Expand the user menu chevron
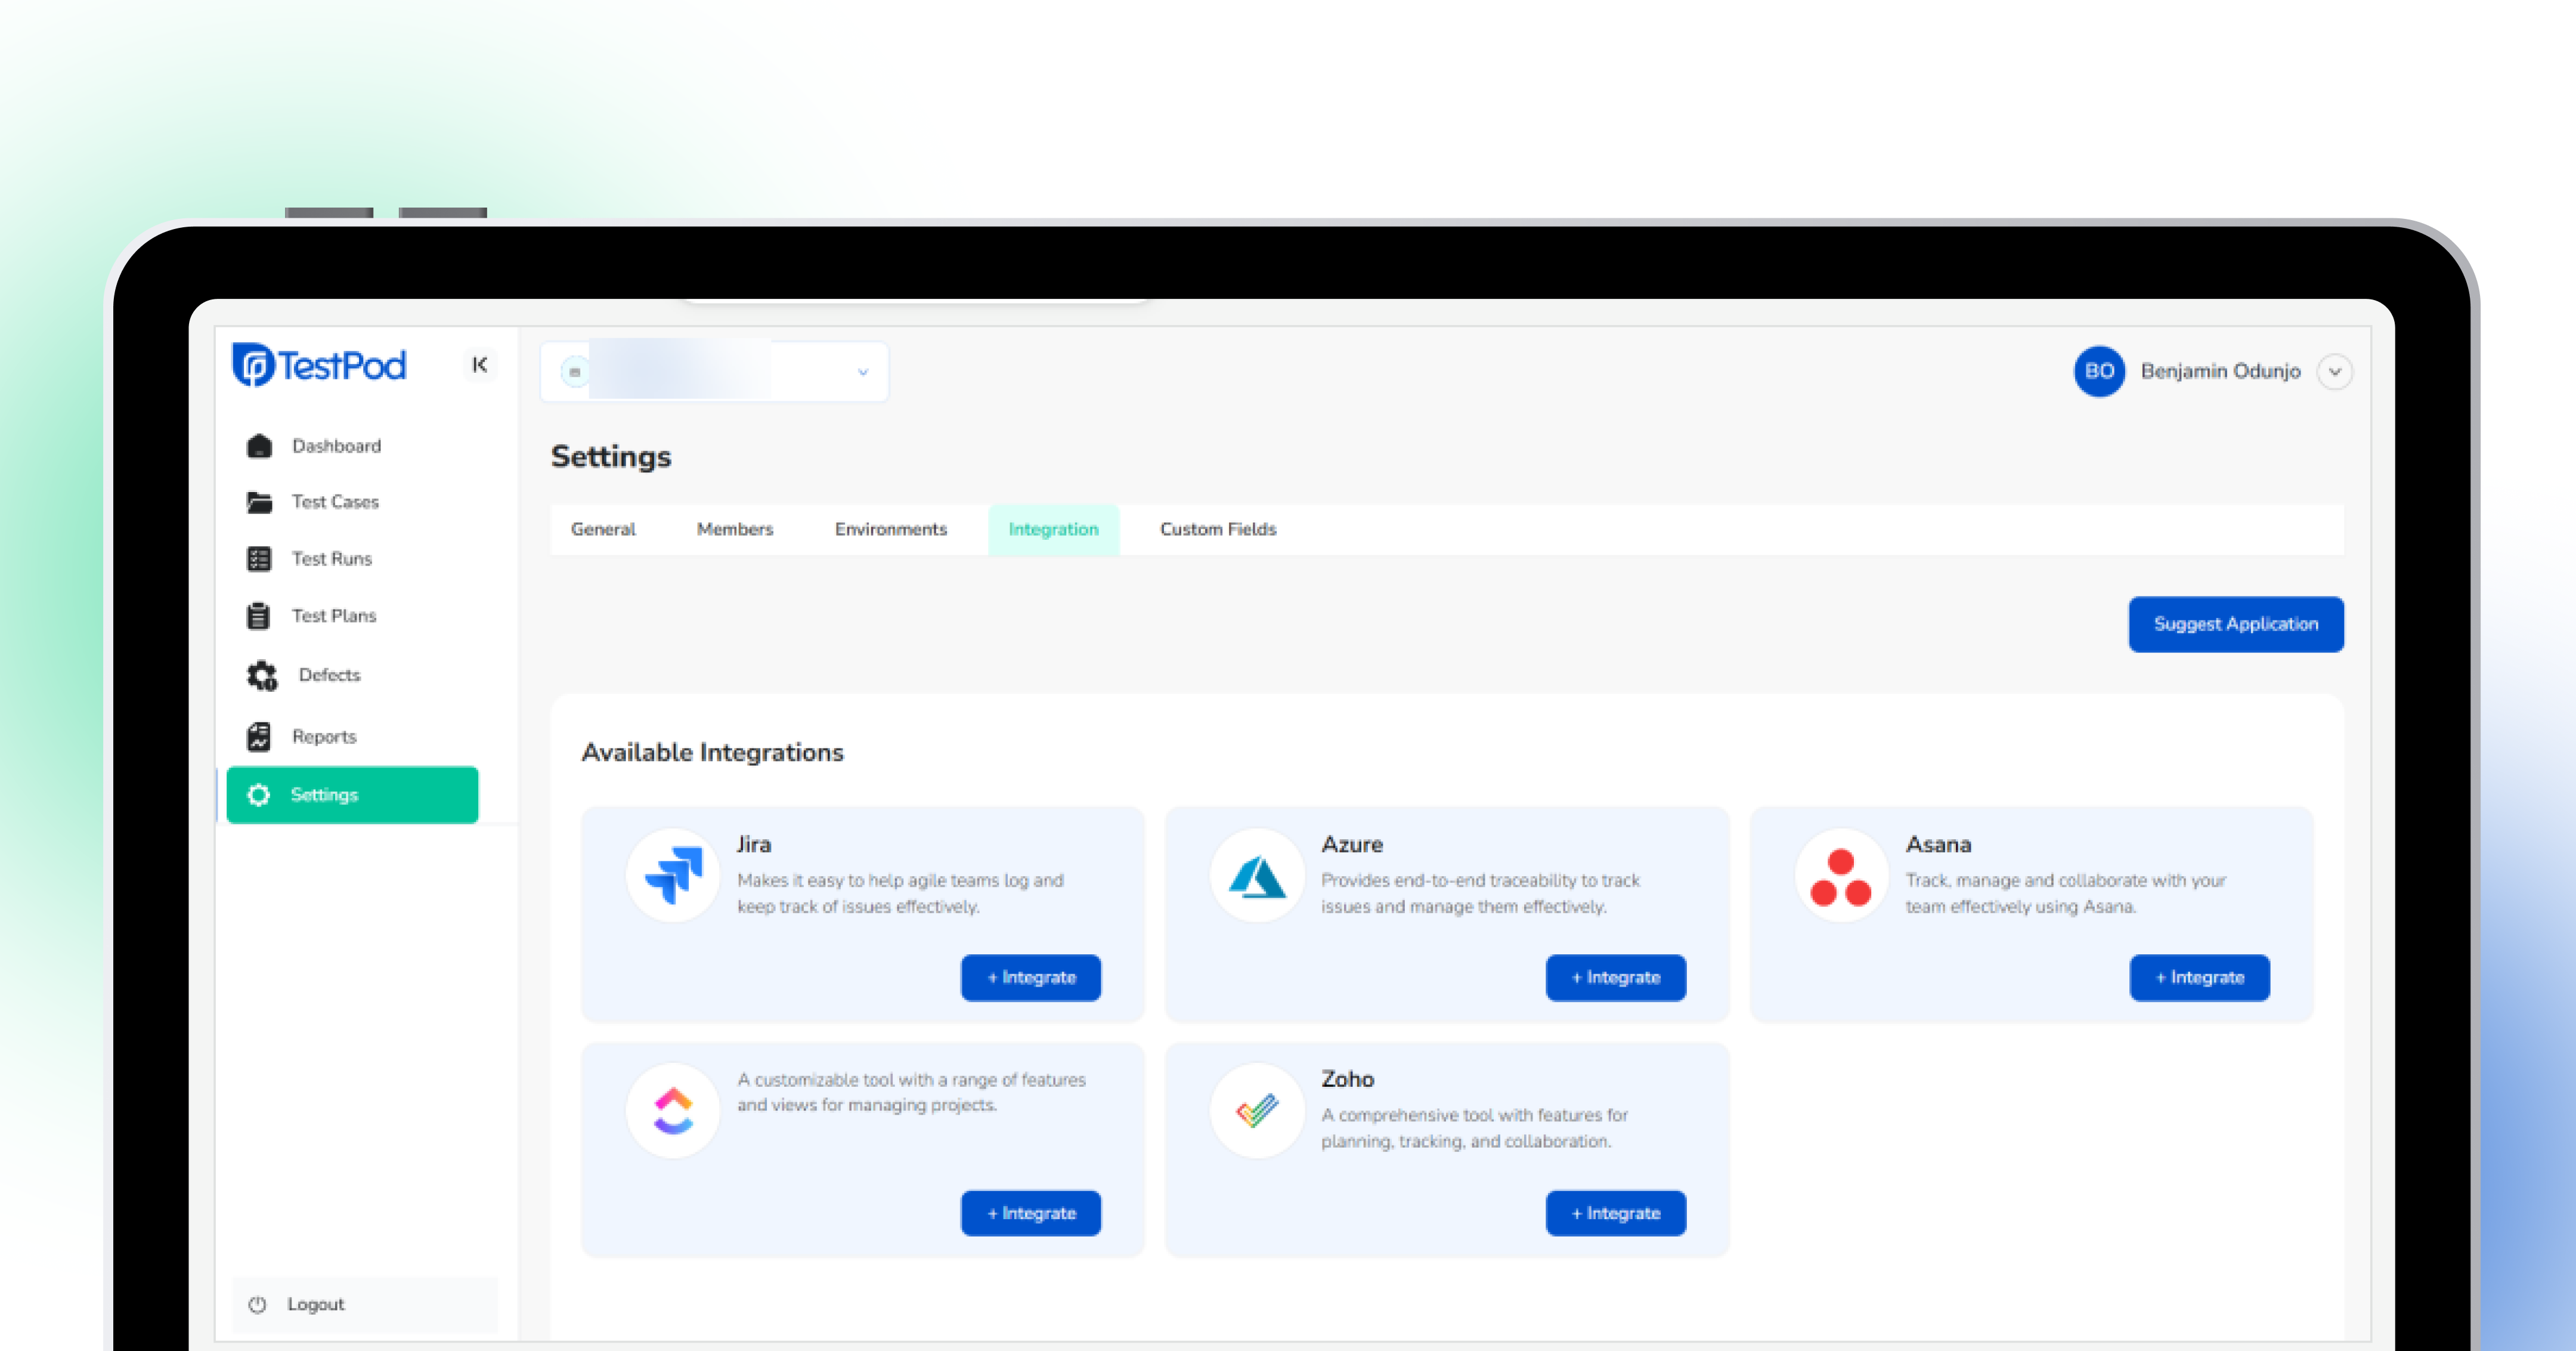The width and height of the screenshot is (2576, 1351). [2335, 372]
